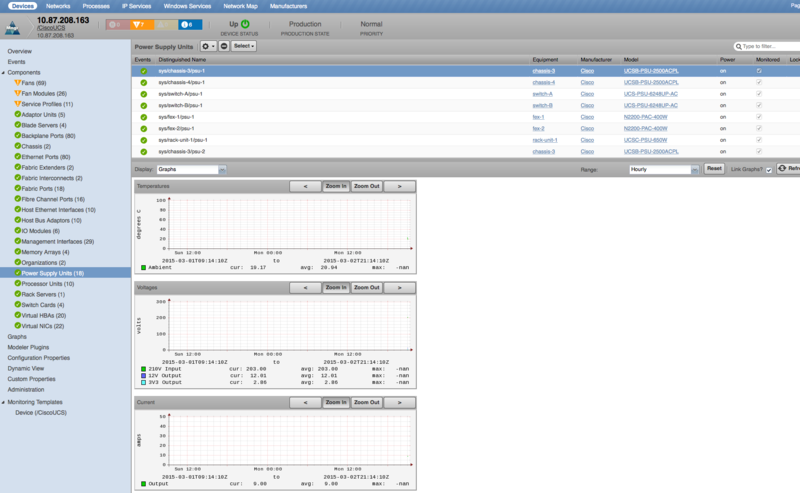Toggle the Link Graphs checkbox
The image size is (800, 493).
point(769,170)
